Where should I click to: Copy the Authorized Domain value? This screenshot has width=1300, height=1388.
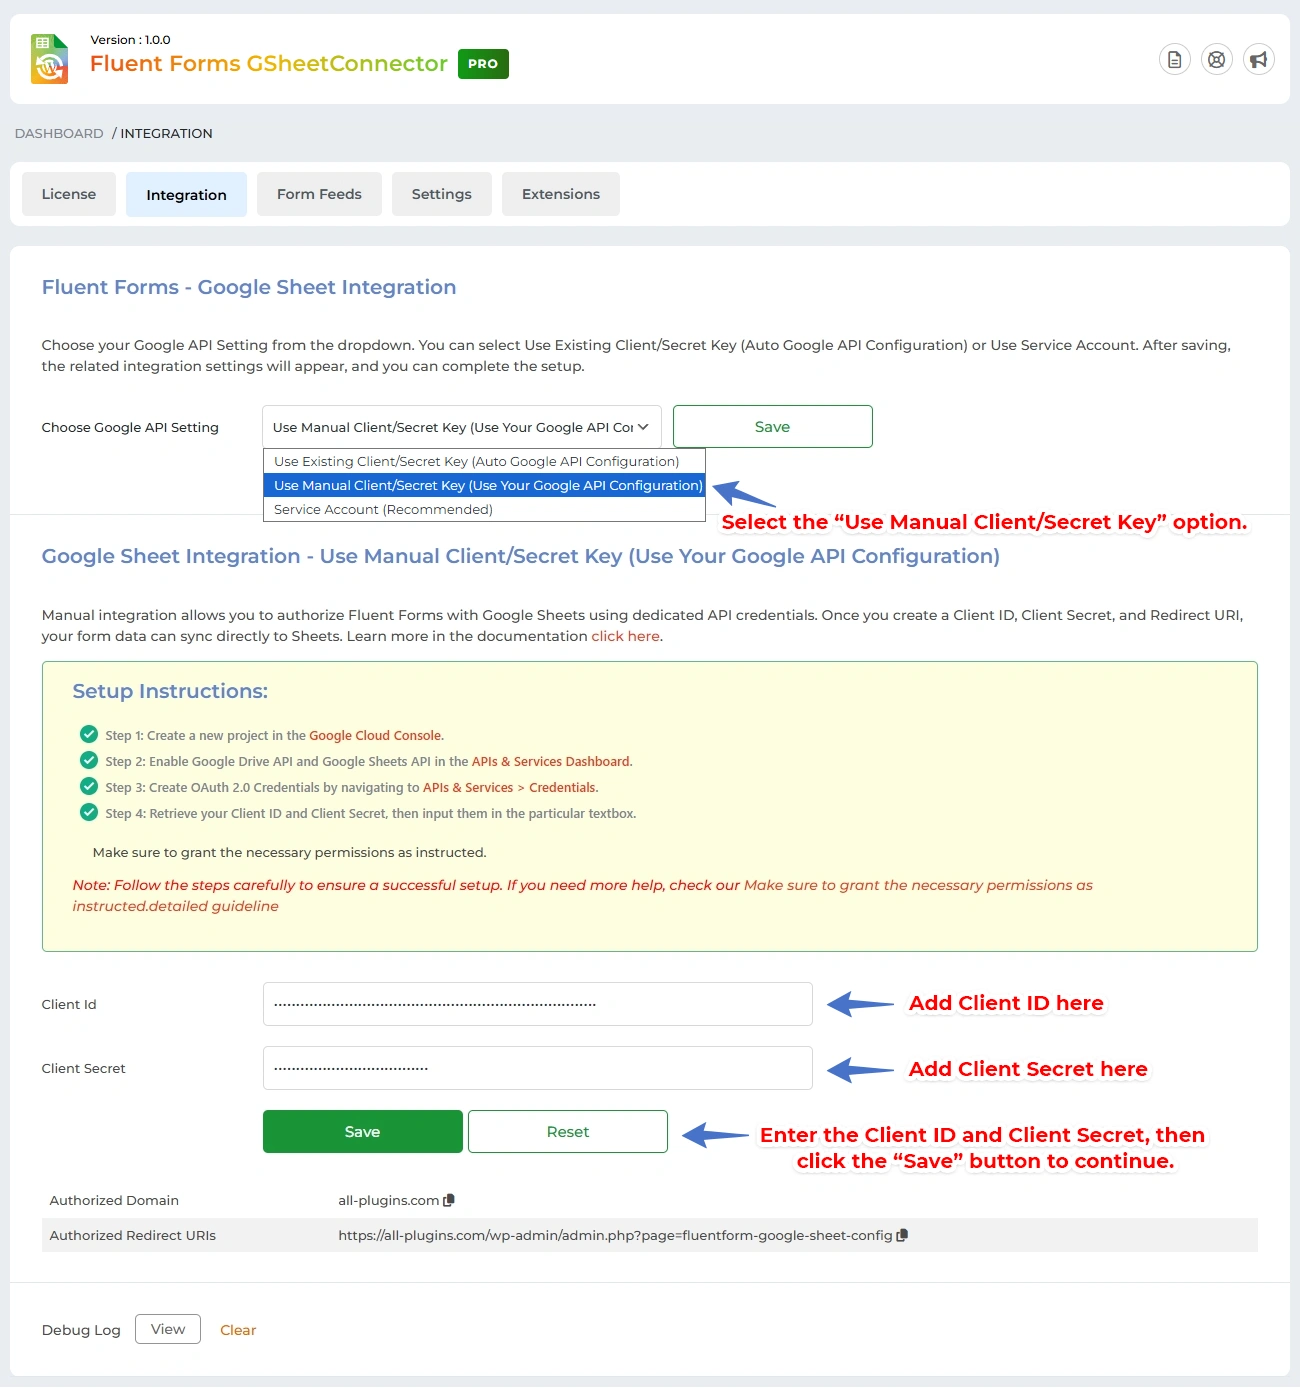tap(449, 1200)
